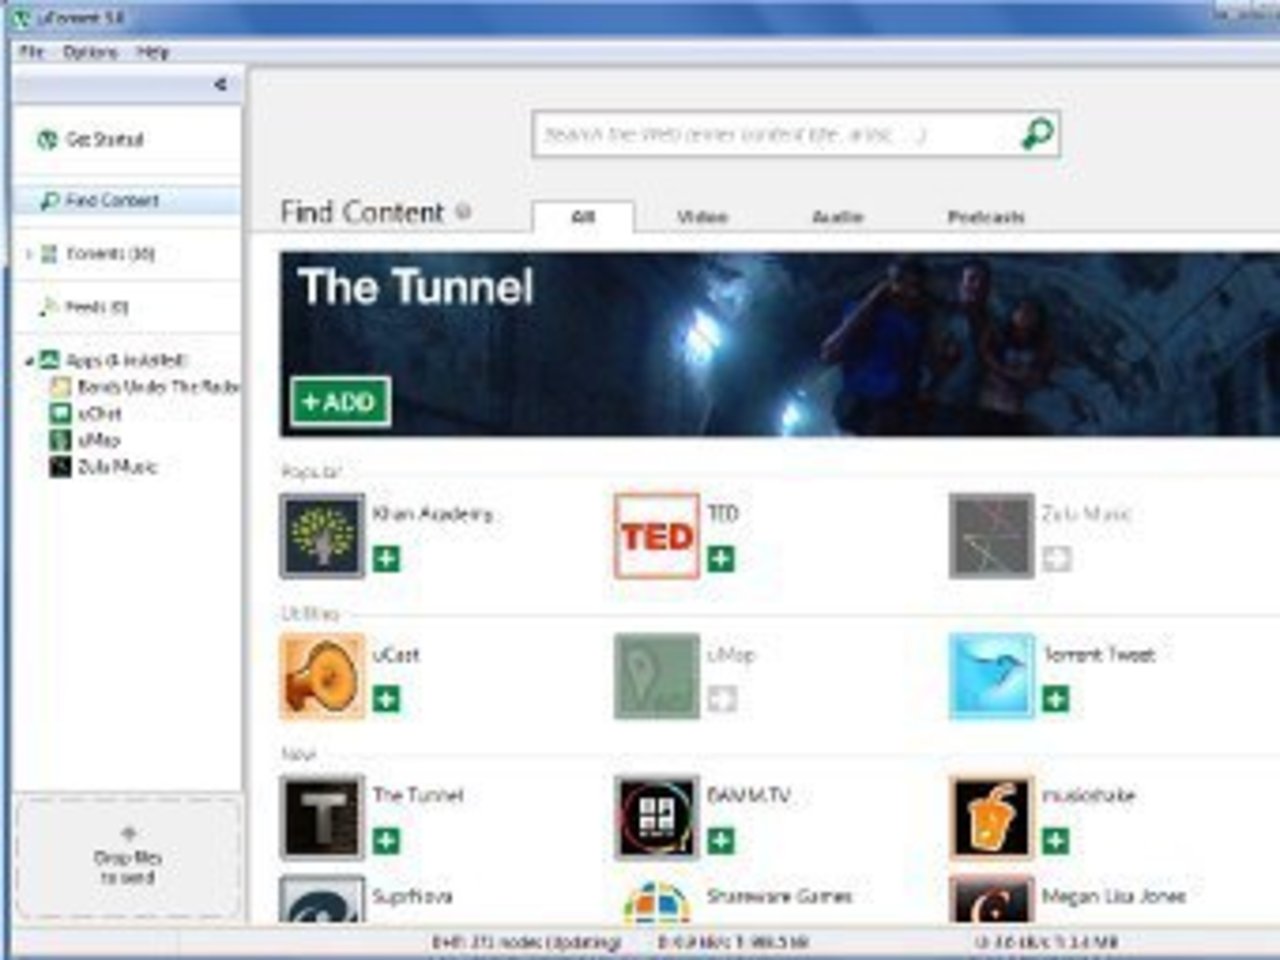Click the Drop files to send area

[x=128, y=858]
